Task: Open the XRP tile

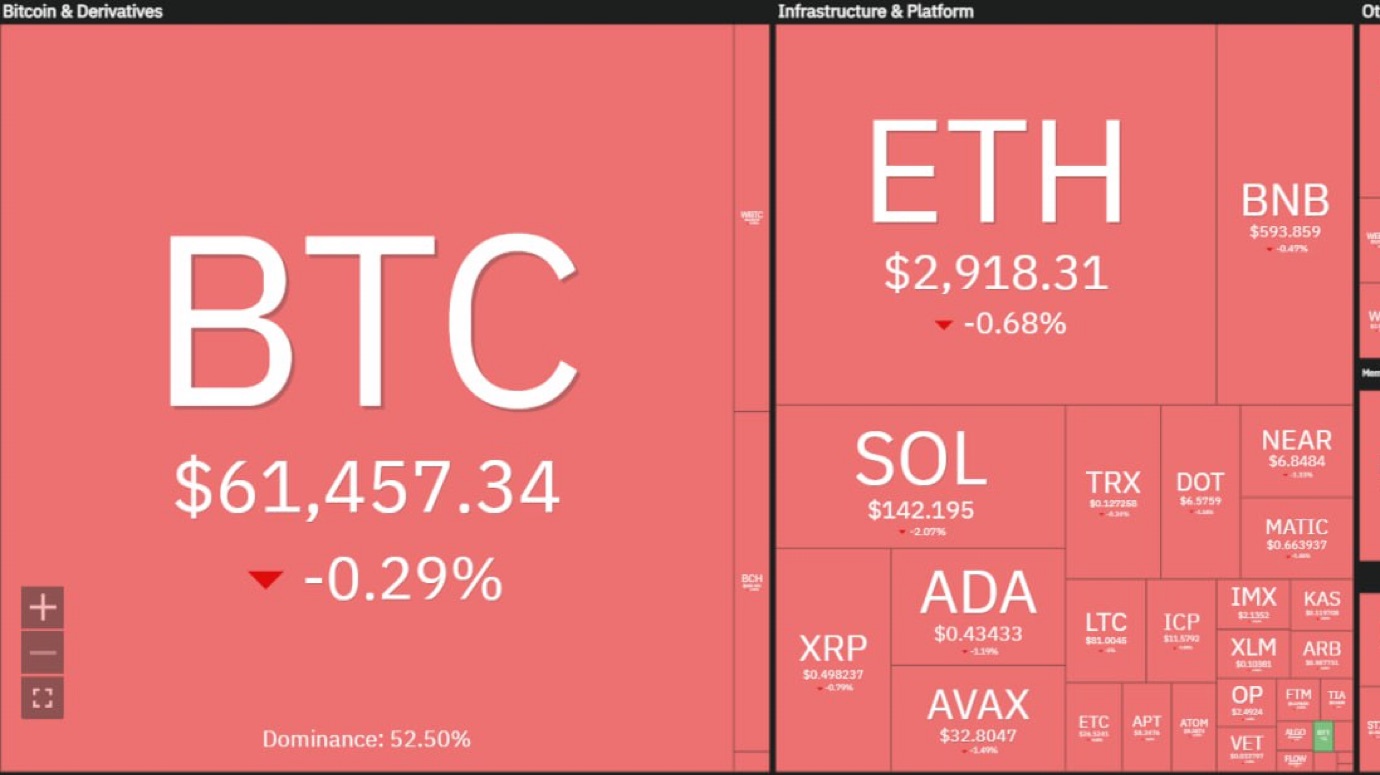Action: [x=833, y=659]
